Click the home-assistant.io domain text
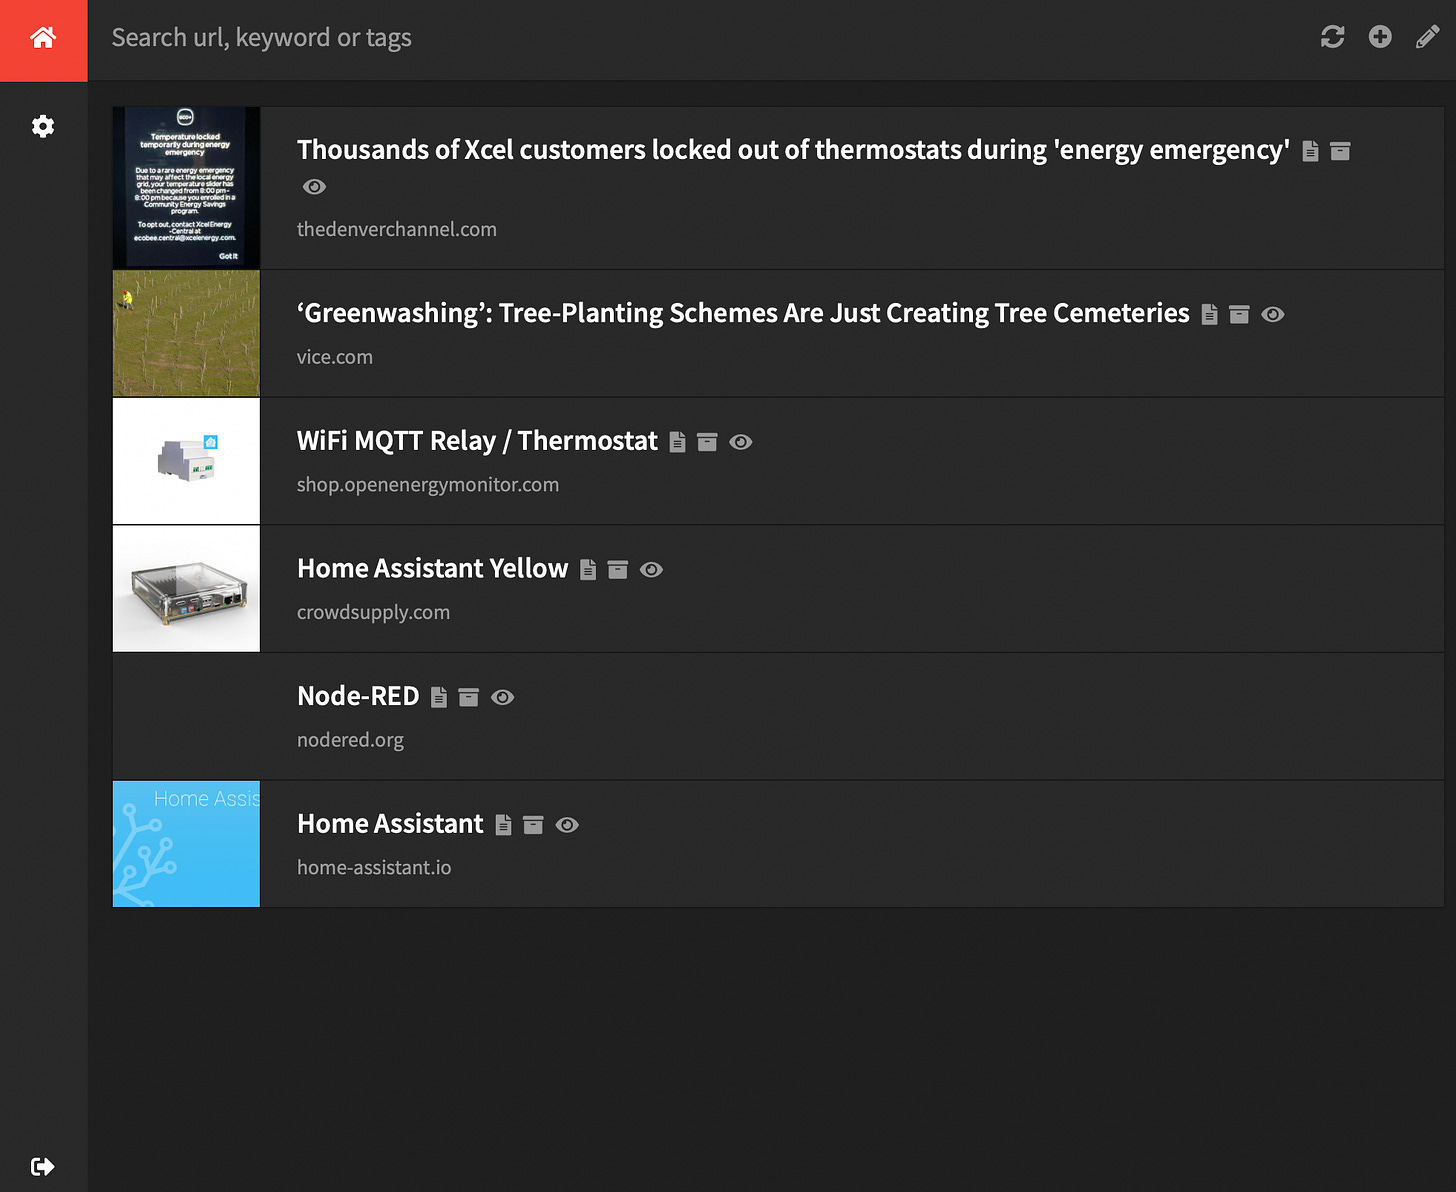Image resolution: width=1456 pixels, height=1192 pixels. [374, 867]
